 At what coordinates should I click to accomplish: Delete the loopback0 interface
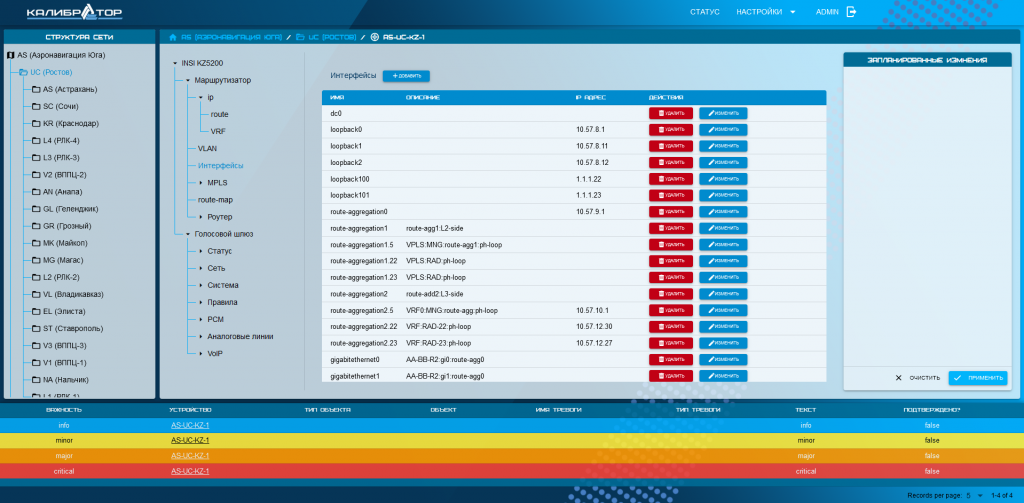point(671,129)
